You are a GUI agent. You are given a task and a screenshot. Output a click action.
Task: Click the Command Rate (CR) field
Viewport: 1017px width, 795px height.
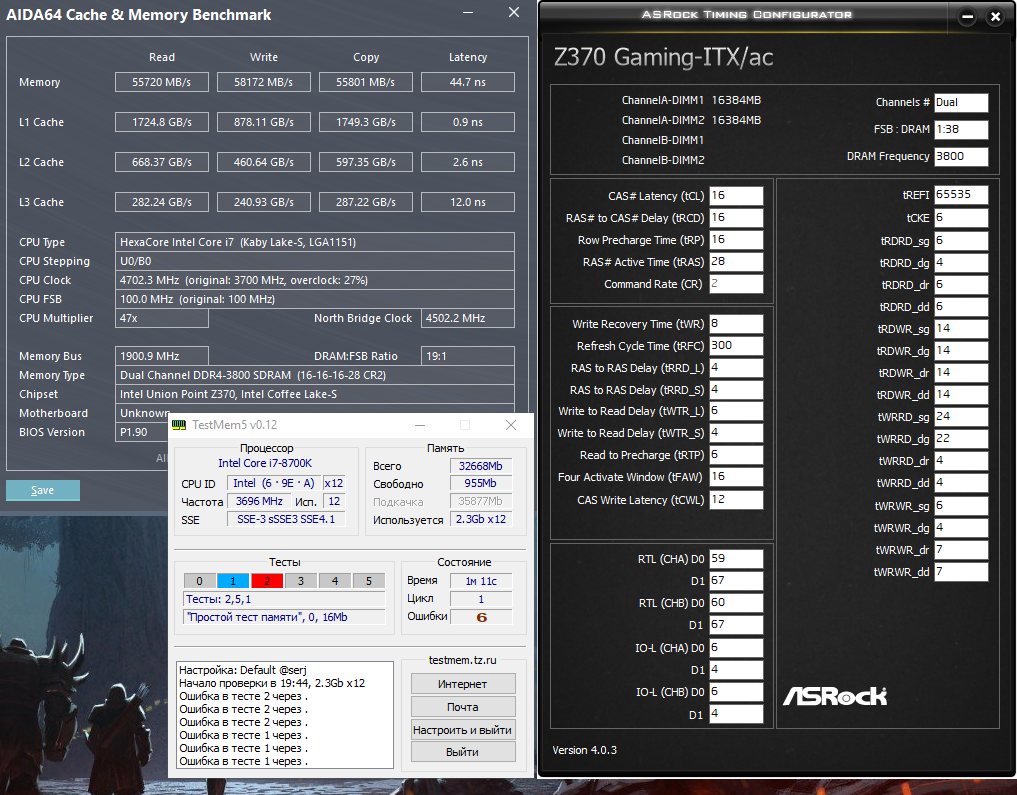736,284
